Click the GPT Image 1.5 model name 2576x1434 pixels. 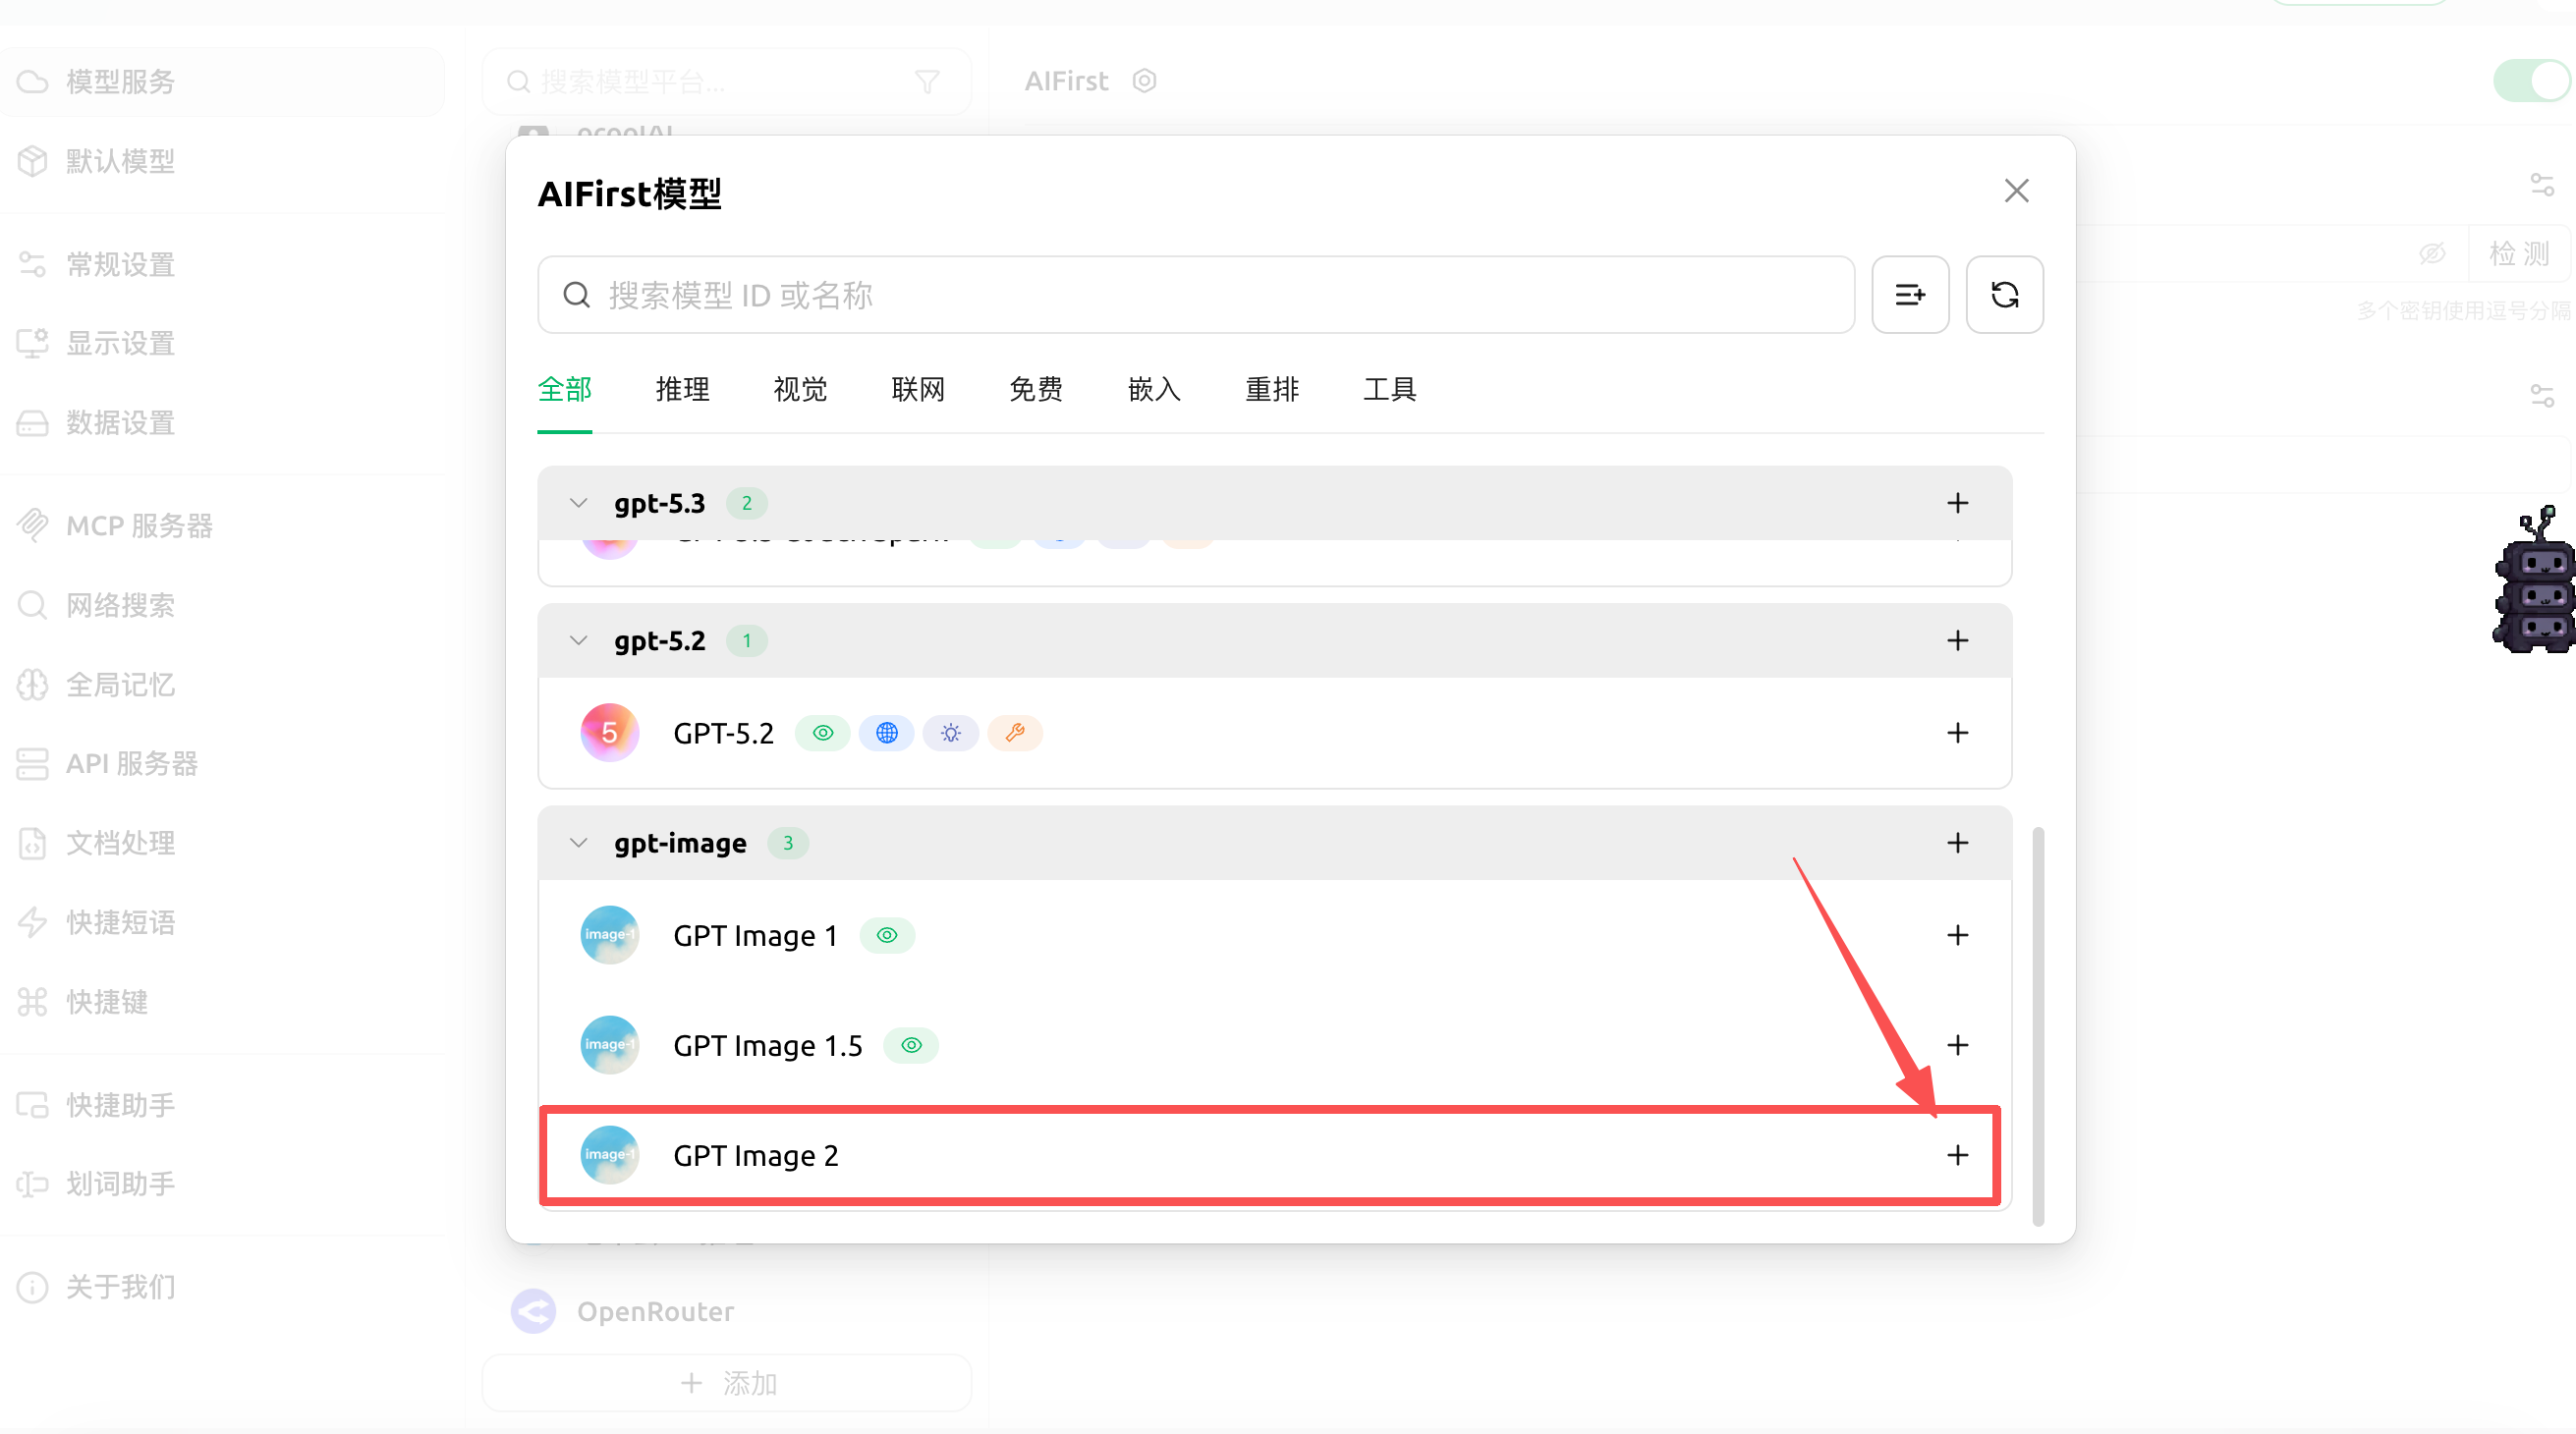767,1045
